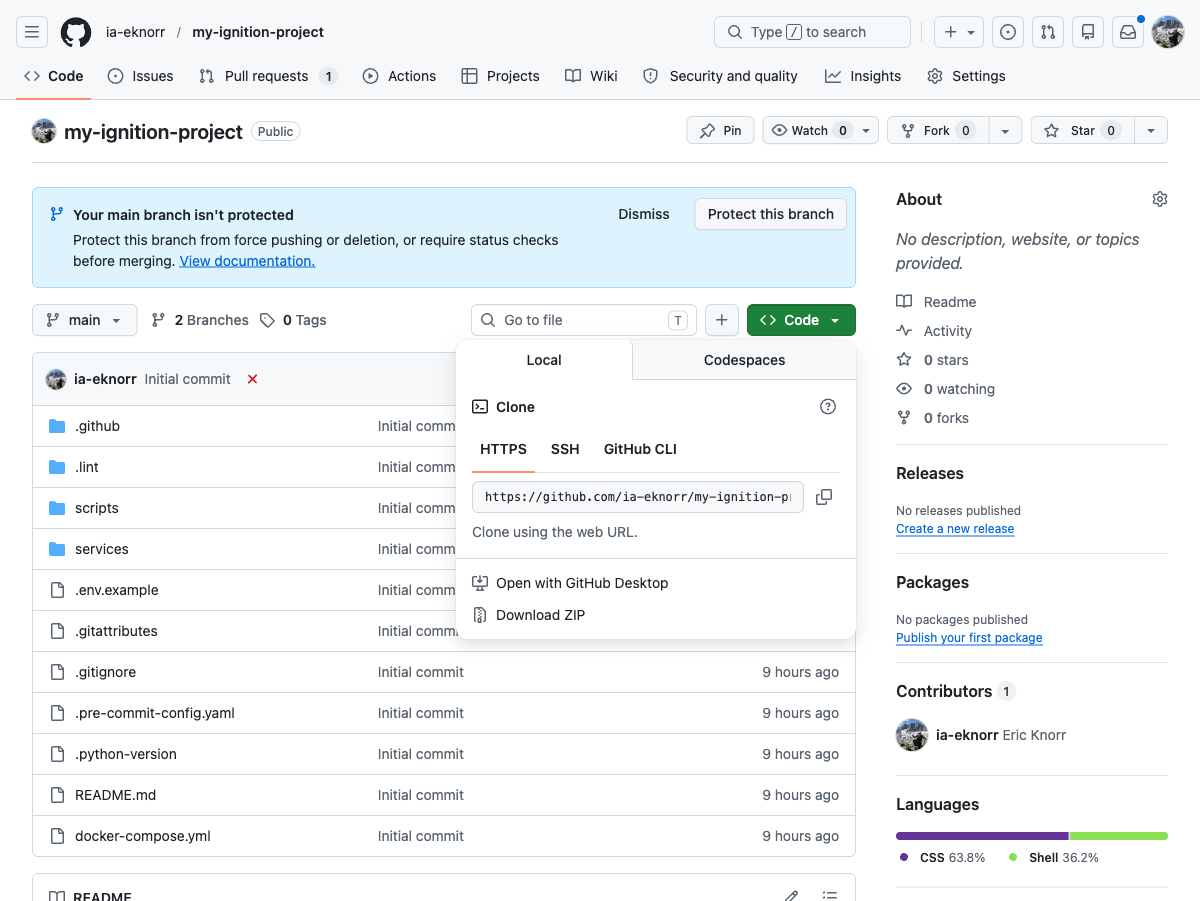Open the Insights tab
This screenshot has width=1200, height=901.
coord(863,76)
